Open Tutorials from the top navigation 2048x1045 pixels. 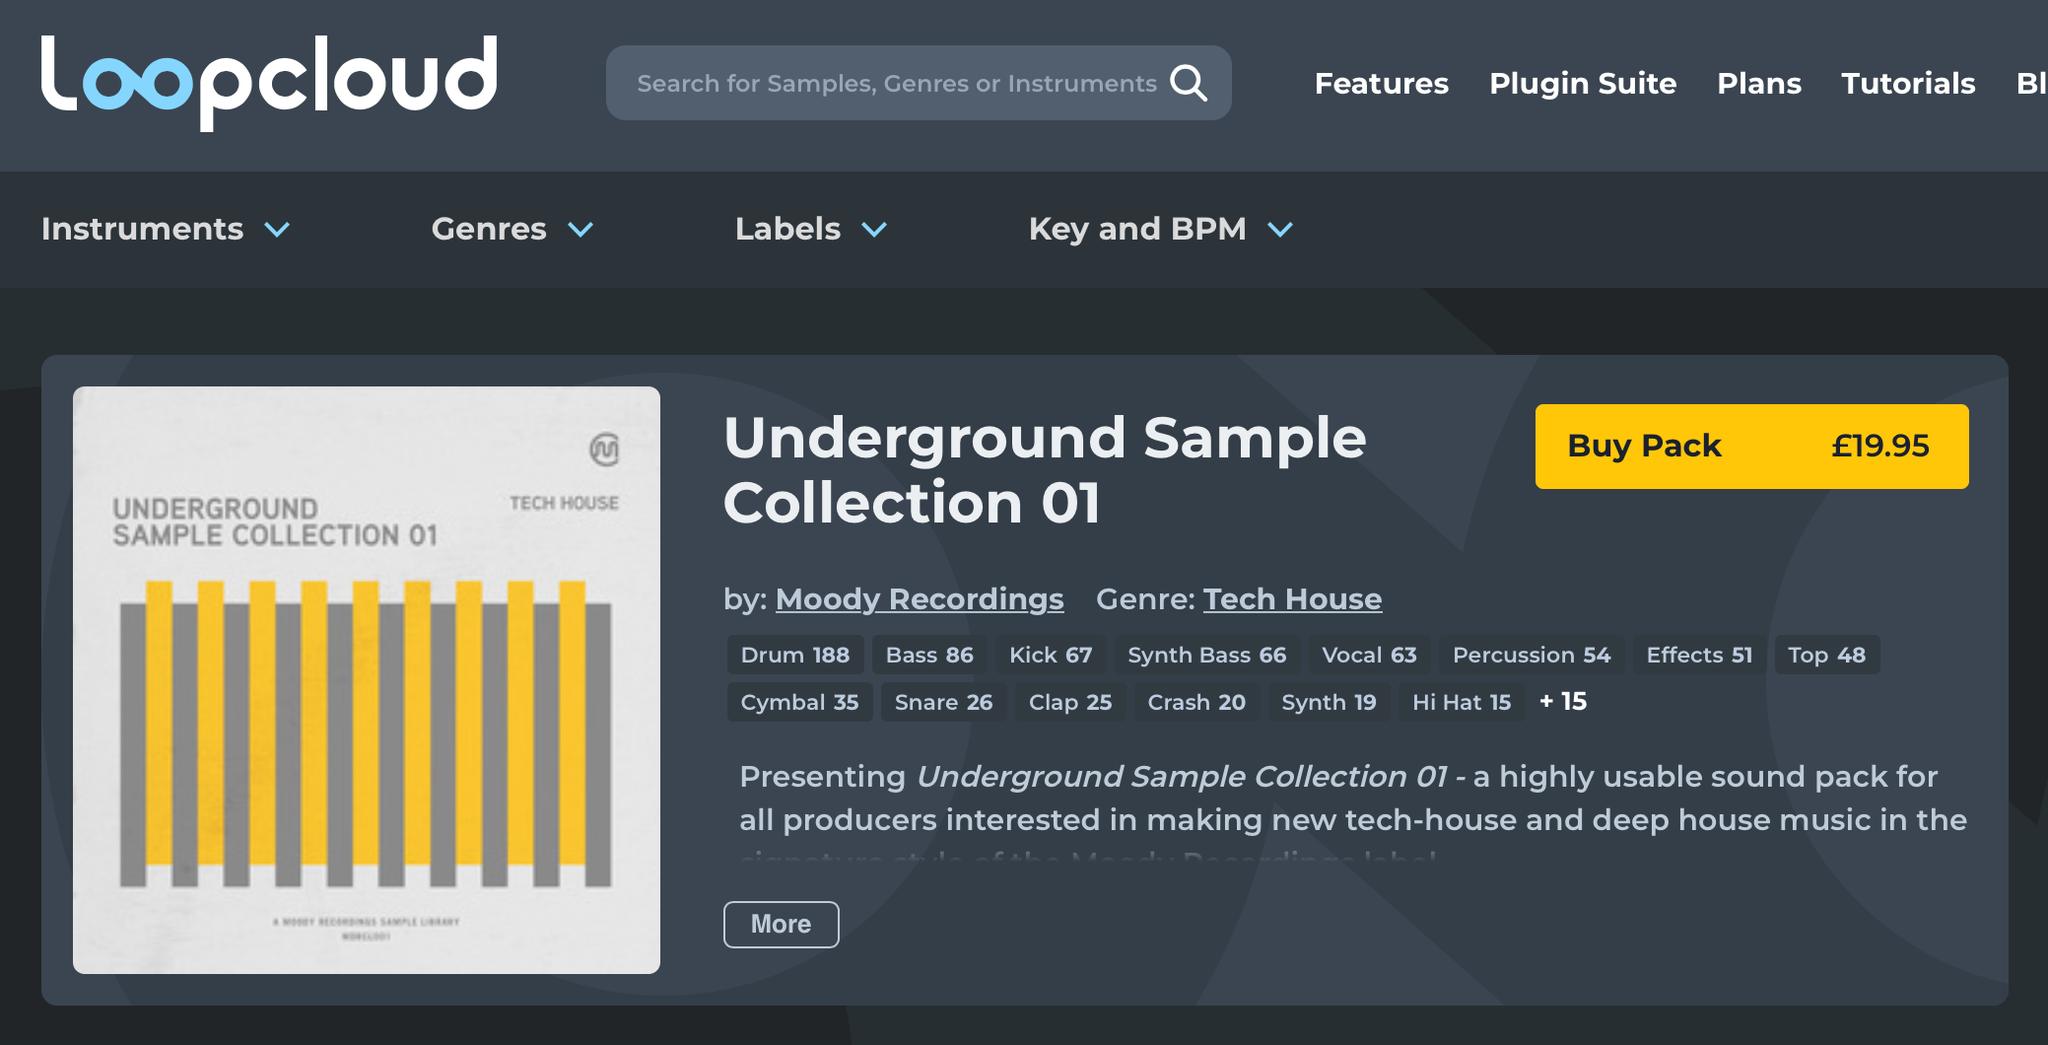coord(1908,83)
